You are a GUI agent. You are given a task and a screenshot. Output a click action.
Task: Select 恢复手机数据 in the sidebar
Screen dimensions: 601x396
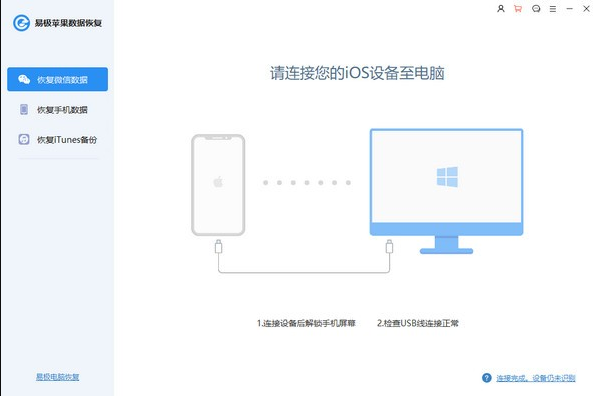(x=57, y=110)
